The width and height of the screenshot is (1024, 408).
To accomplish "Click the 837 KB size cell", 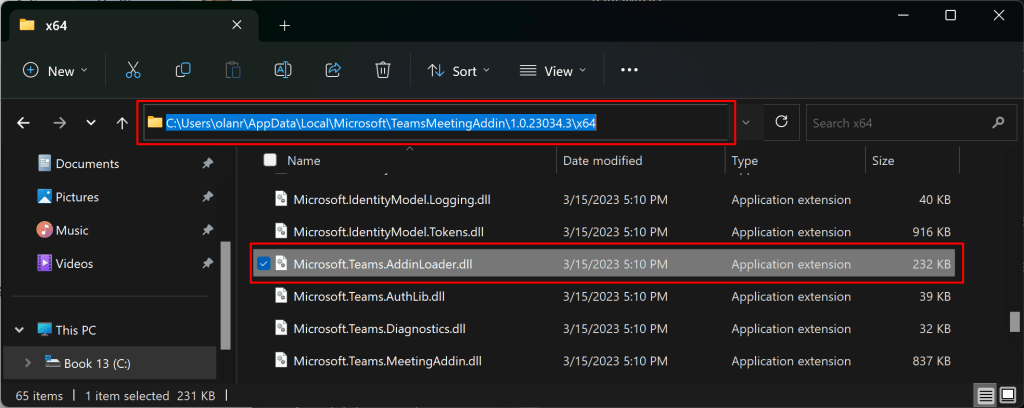I will point(931,360).
